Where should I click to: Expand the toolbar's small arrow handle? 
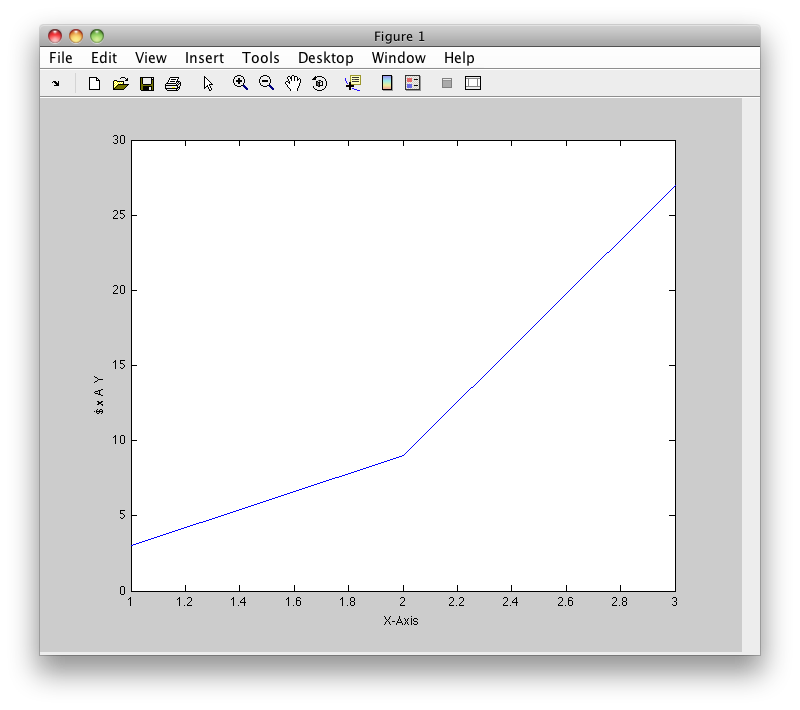point(56,84)
